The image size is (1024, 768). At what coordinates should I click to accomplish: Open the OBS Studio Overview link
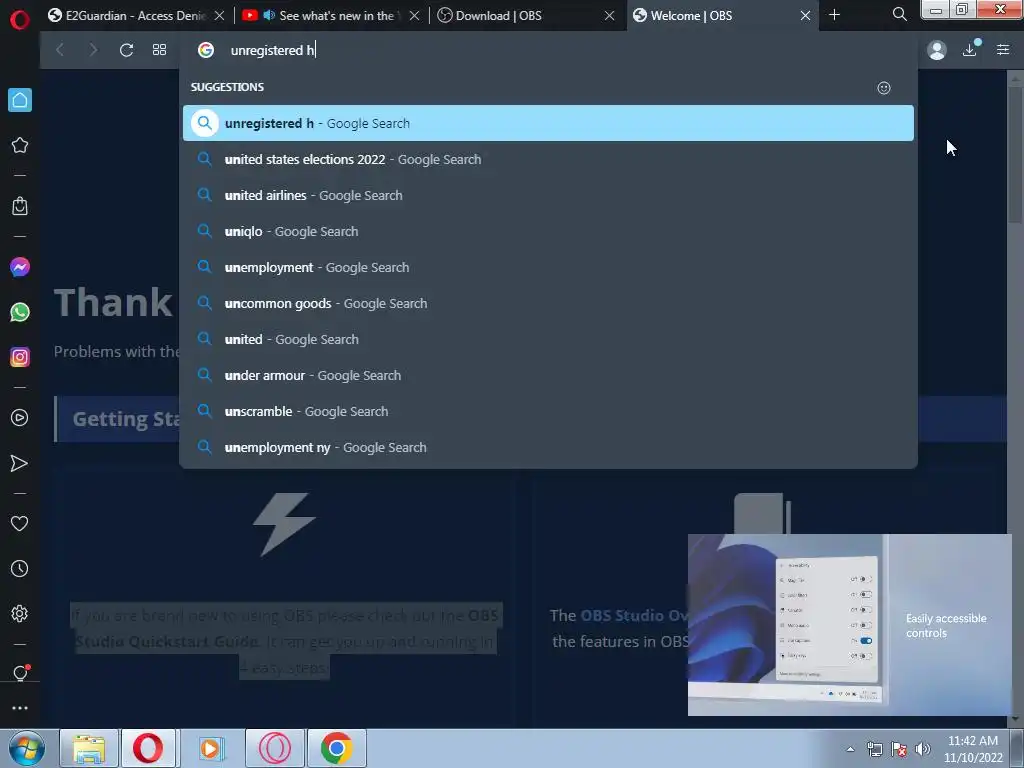click(x=633, y=615)
